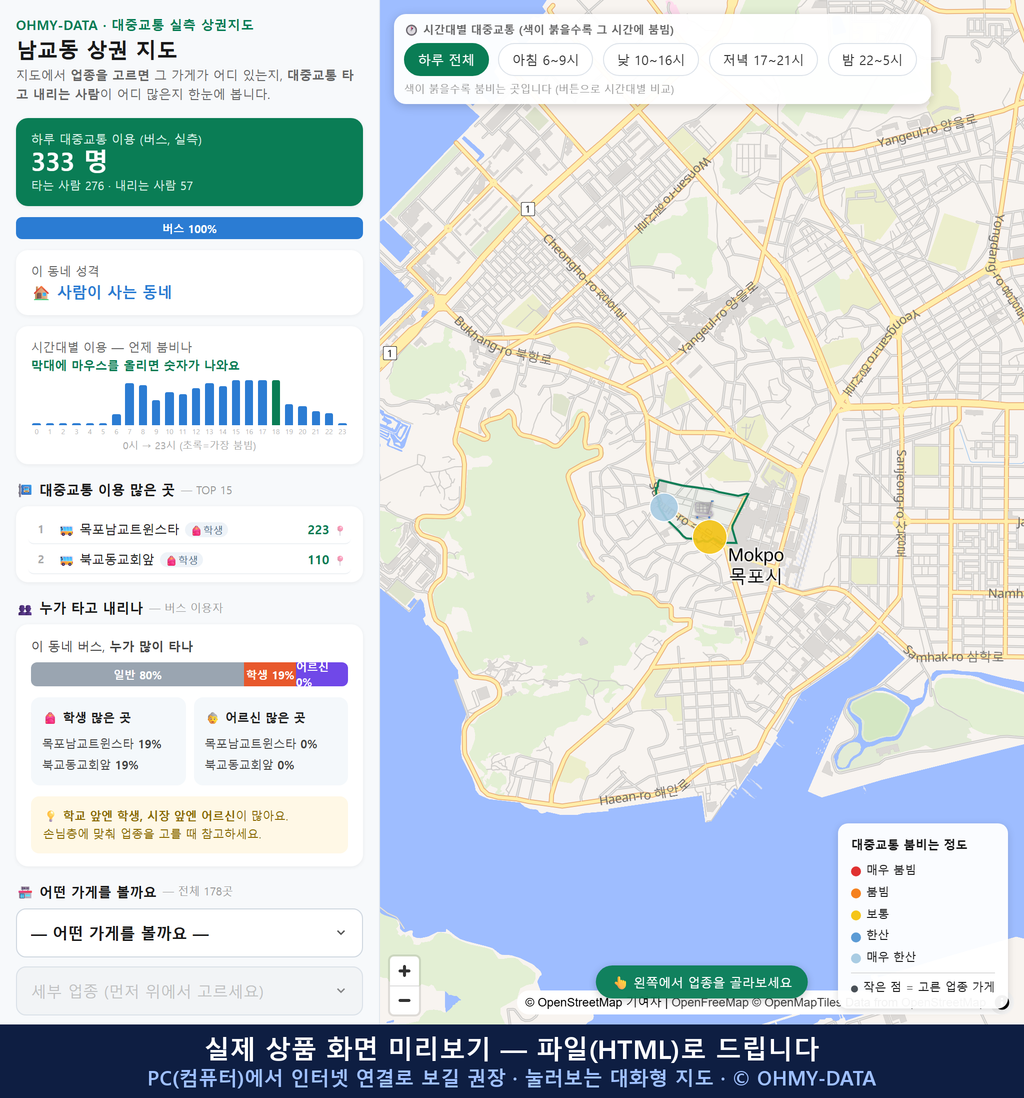Click 목포남교트윈스타 19% in student card
The image size is (1024, 1098).
pyautogui.click(x=102, y=744)
